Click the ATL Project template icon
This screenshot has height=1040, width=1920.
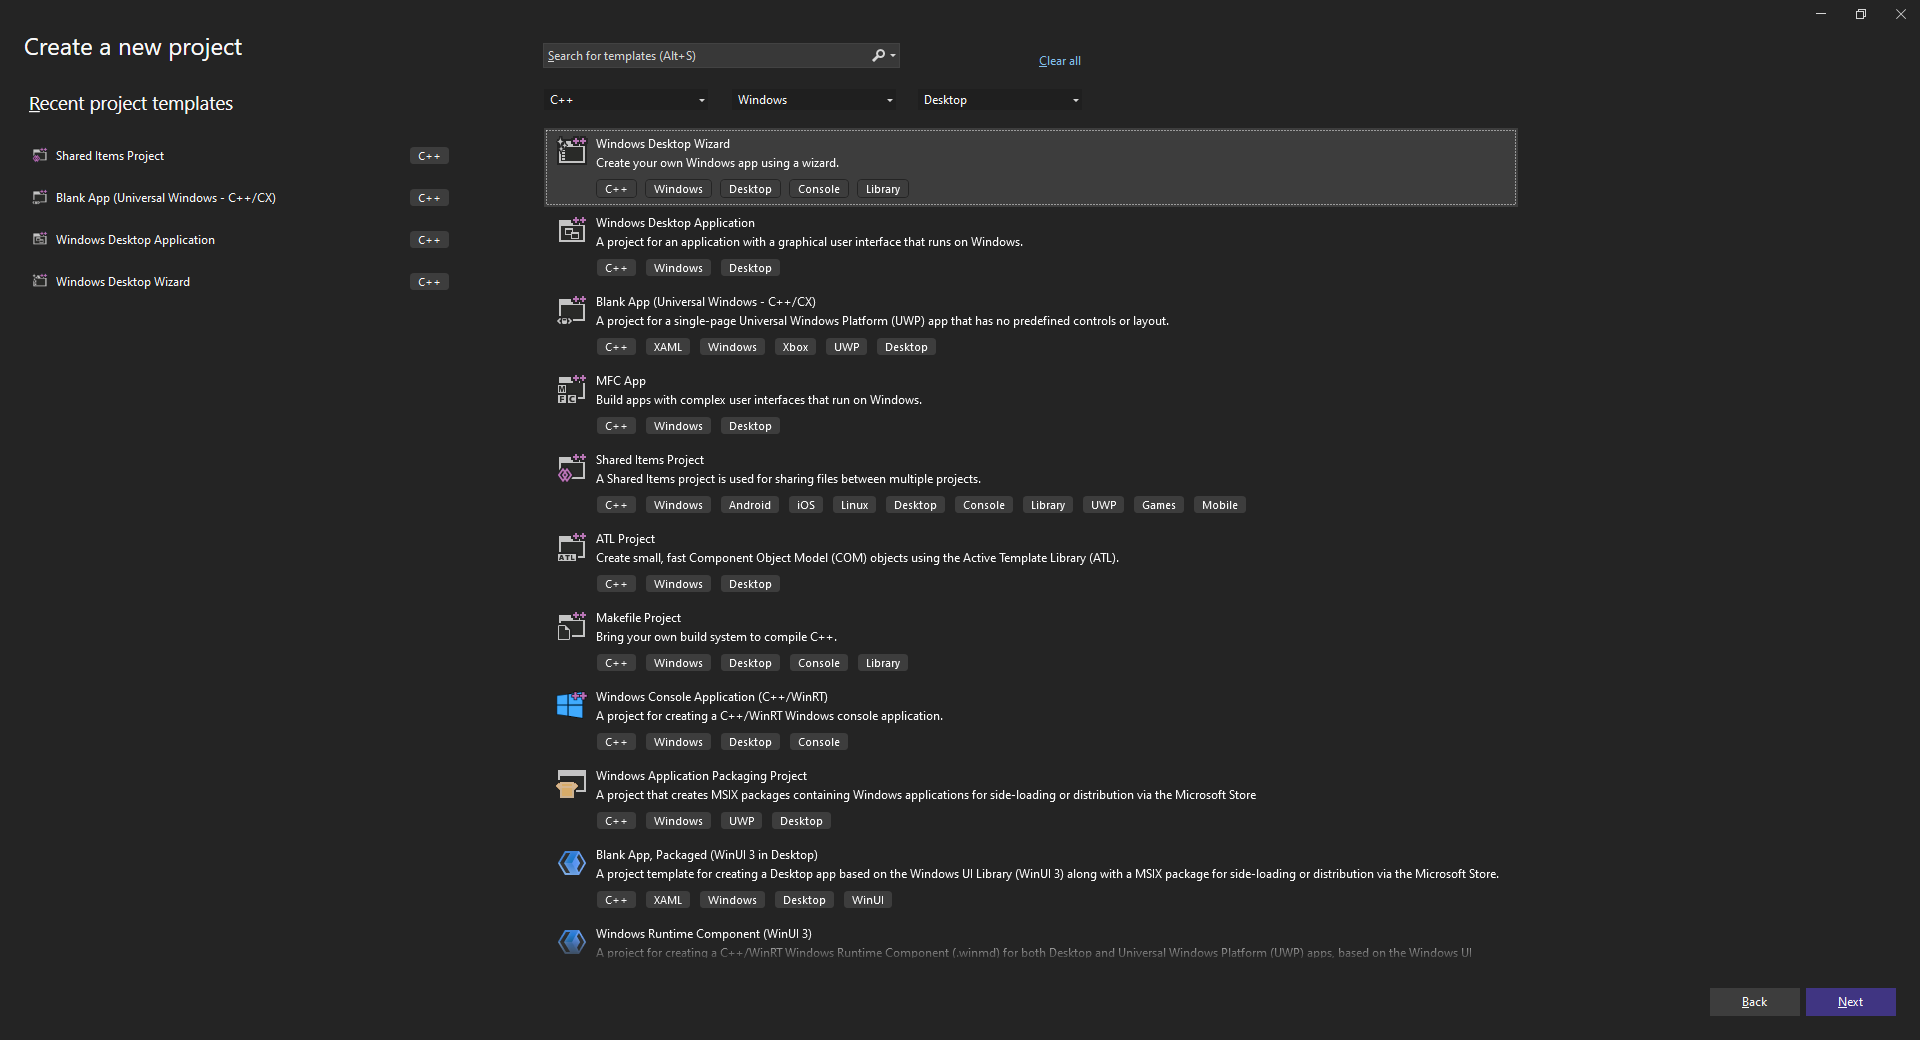571,546
